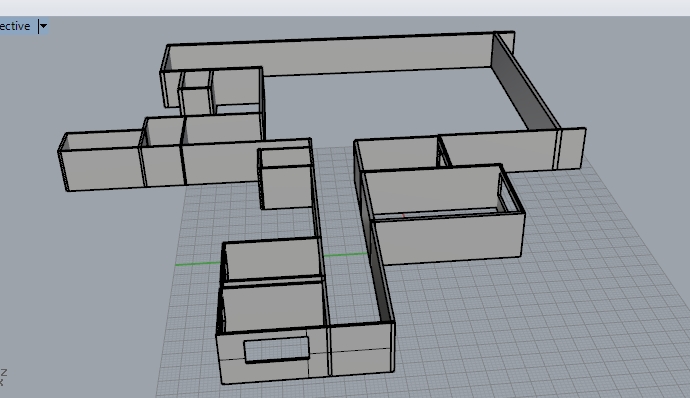Select the small tall column box at upper-left
The height and width of the screenshot is (398, 690).
(x=196, y=101)
